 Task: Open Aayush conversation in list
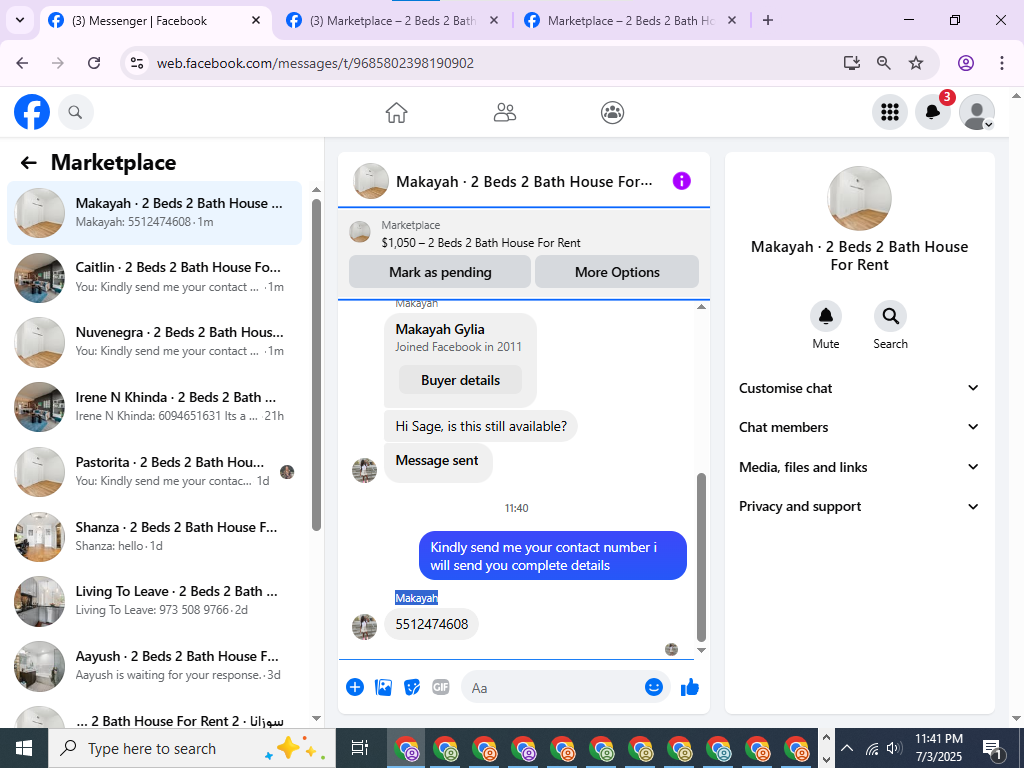[x=155, y=665]
